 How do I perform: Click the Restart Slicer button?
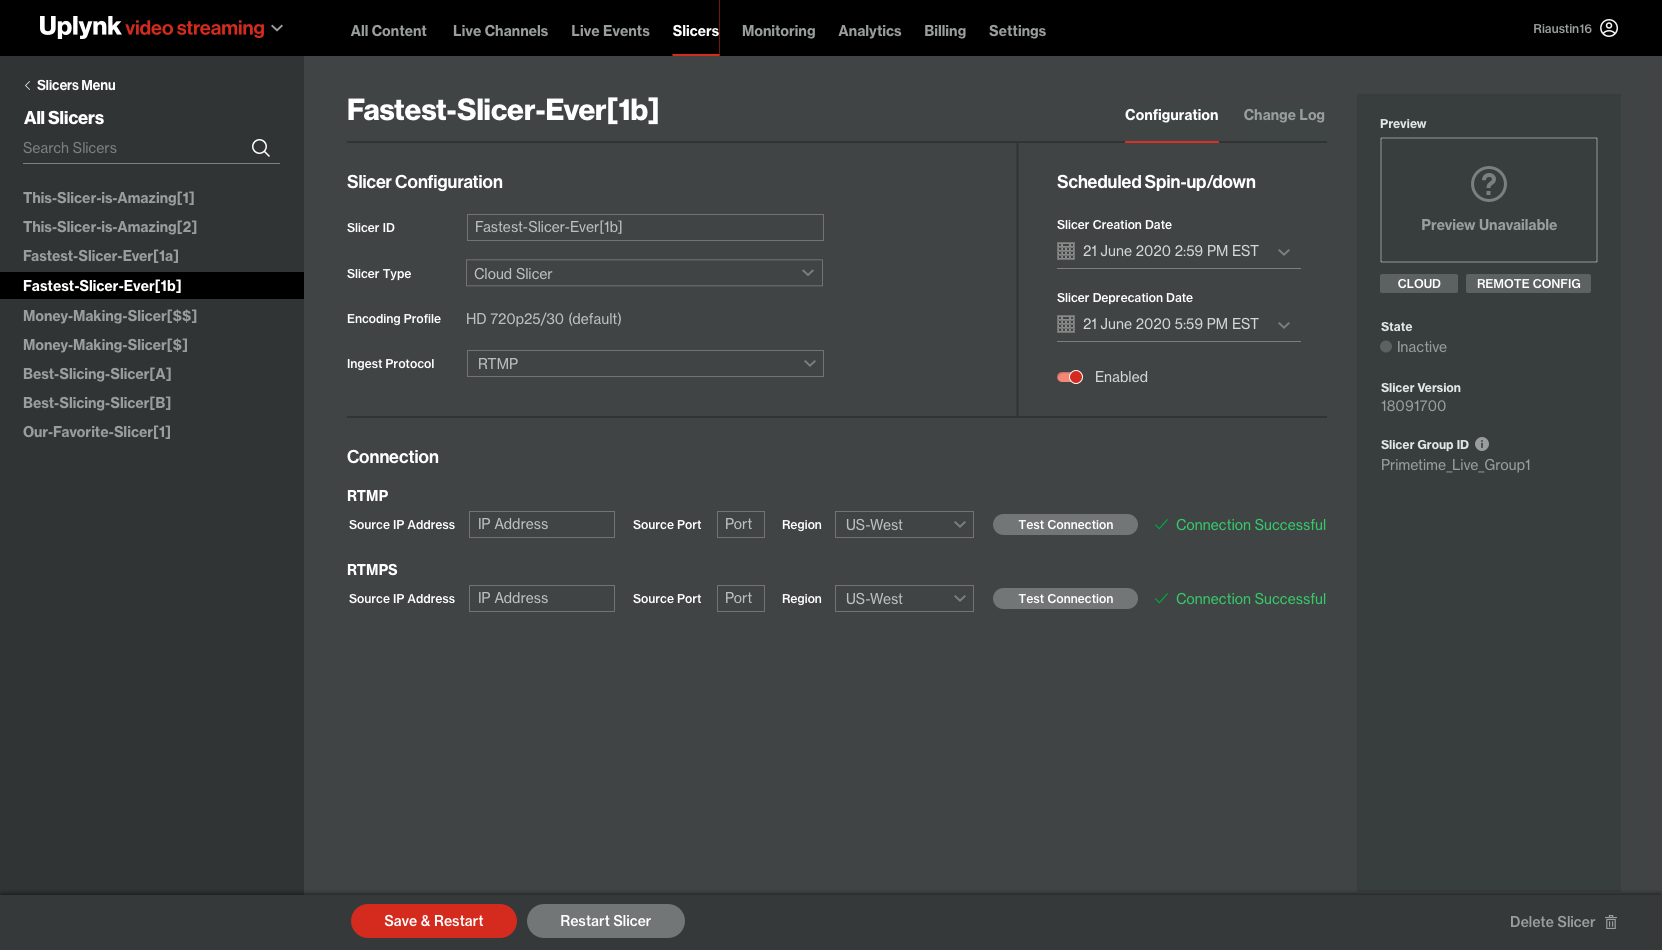coord(605,921)
